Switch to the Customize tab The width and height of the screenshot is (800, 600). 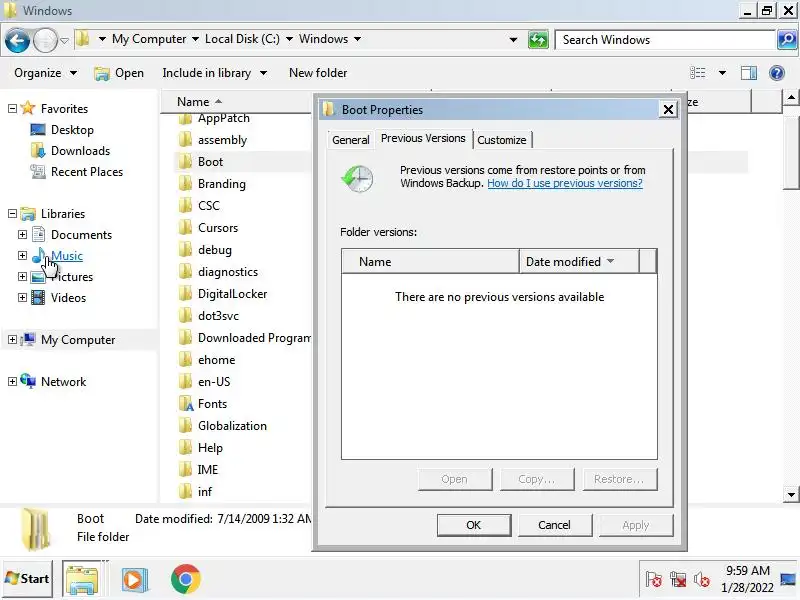pyautogui.click(x=502, y=140)
